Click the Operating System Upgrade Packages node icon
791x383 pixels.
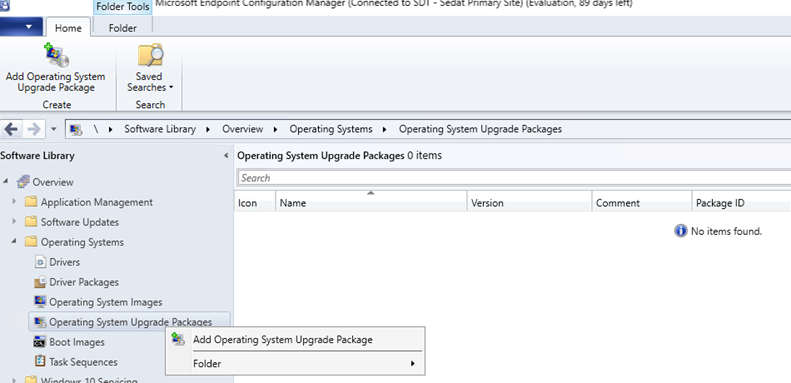click(x=40, y=322)
